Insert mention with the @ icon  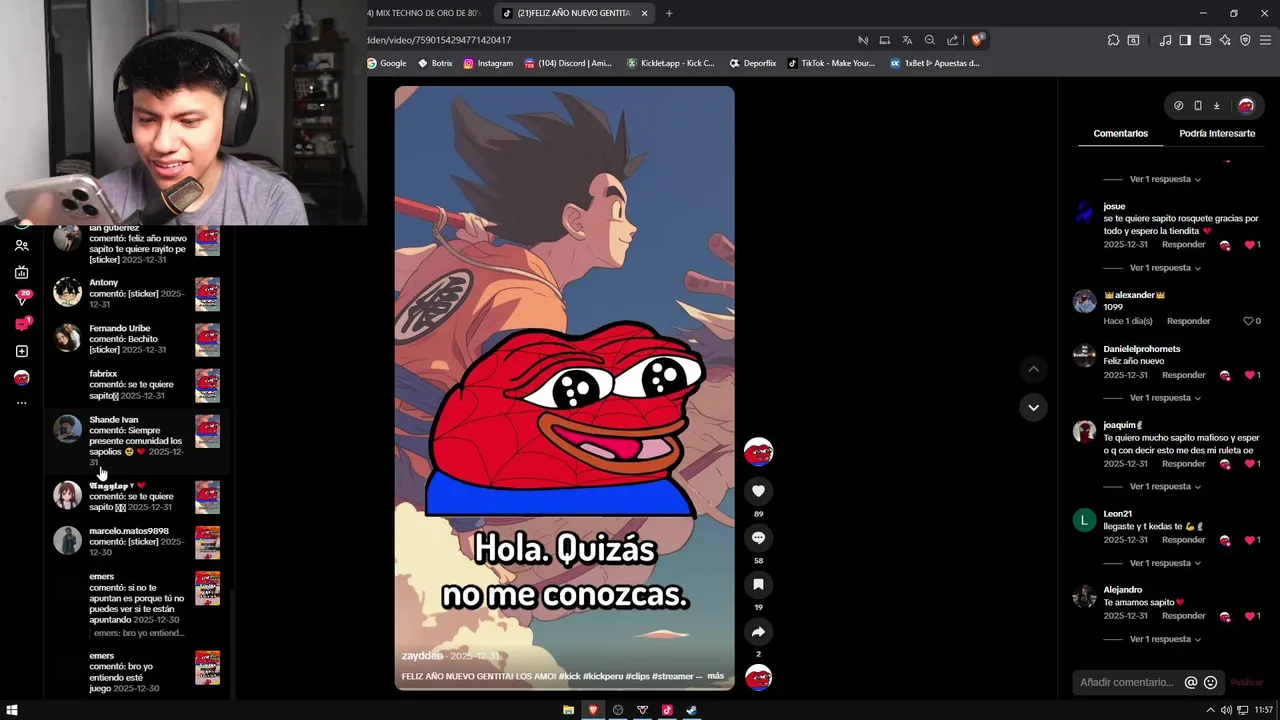[1190, 682]
